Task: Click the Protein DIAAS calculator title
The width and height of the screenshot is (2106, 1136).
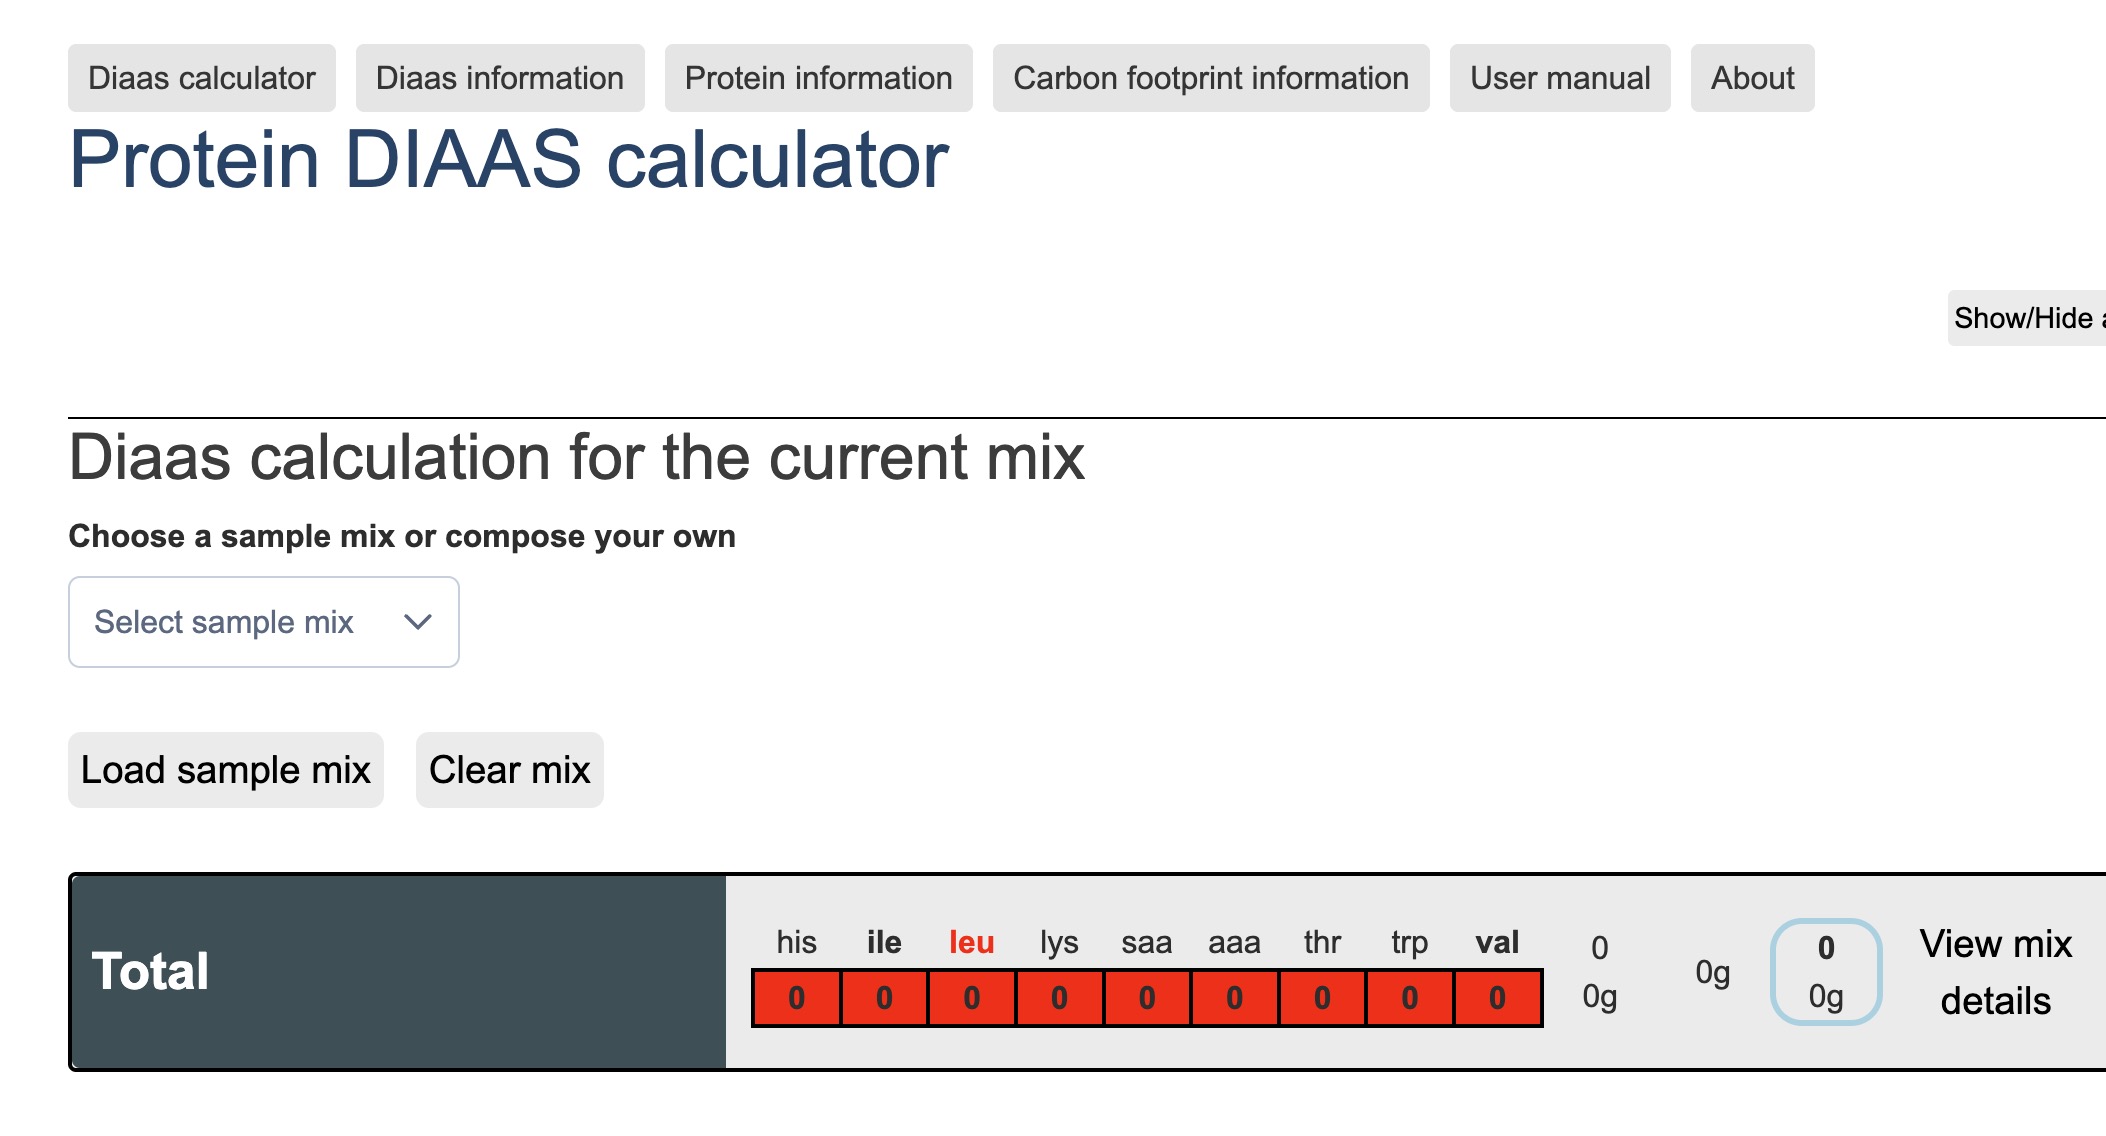Action: click(508, 160)
